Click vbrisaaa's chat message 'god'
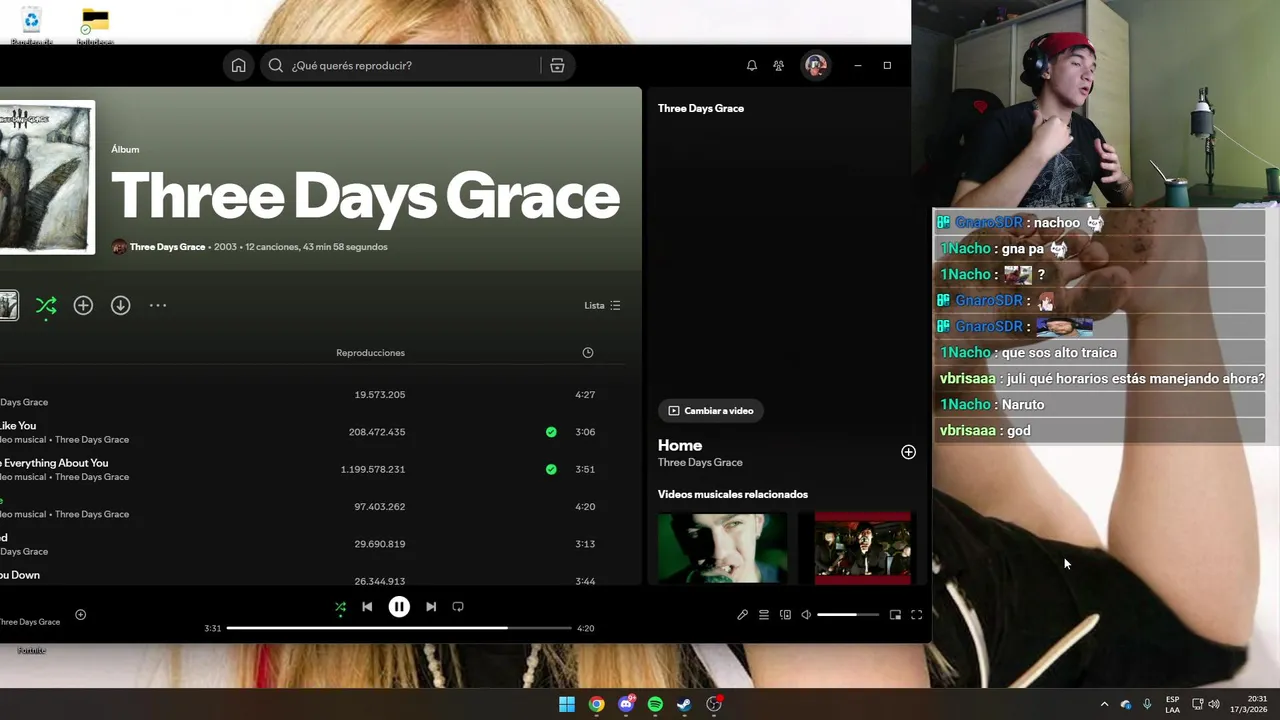Image resolution: width=1280 pixels, height=720 pixels. click(1018, 430)
